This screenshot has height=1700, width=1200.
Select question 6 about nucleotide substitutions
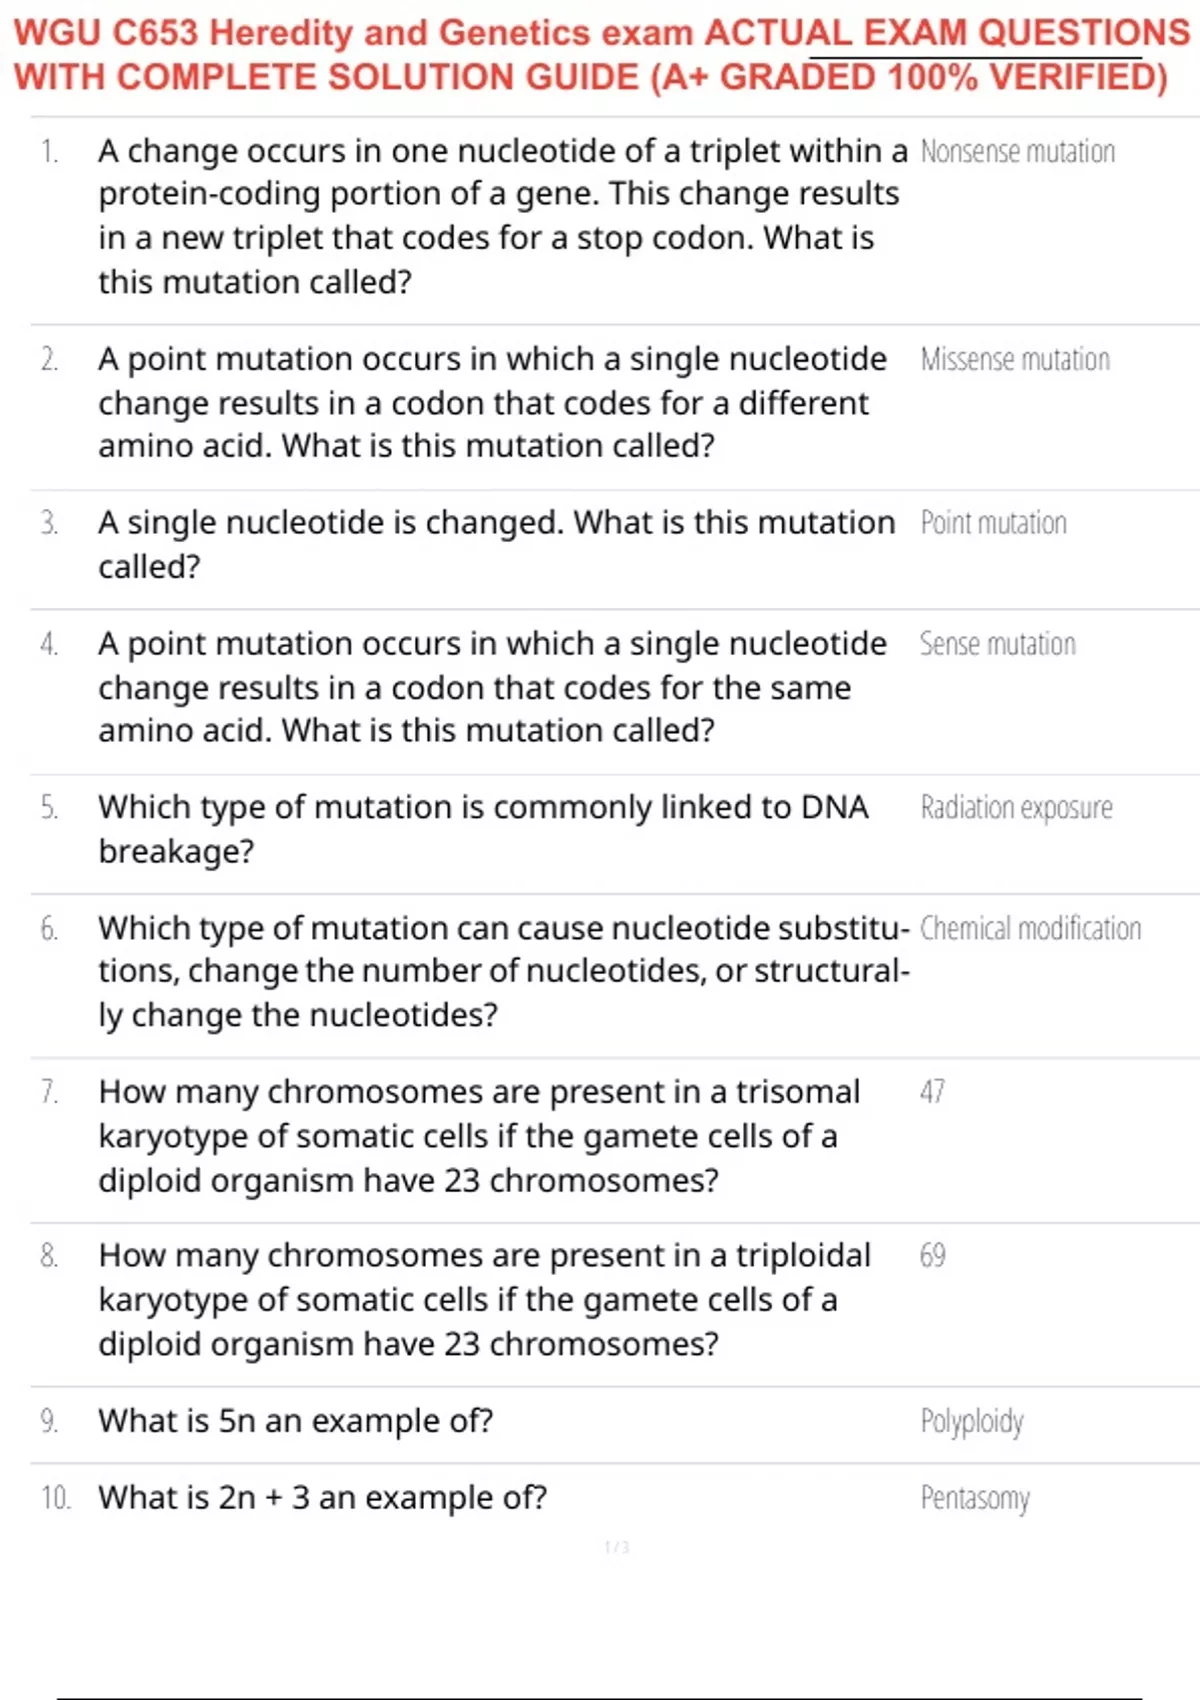504,971
